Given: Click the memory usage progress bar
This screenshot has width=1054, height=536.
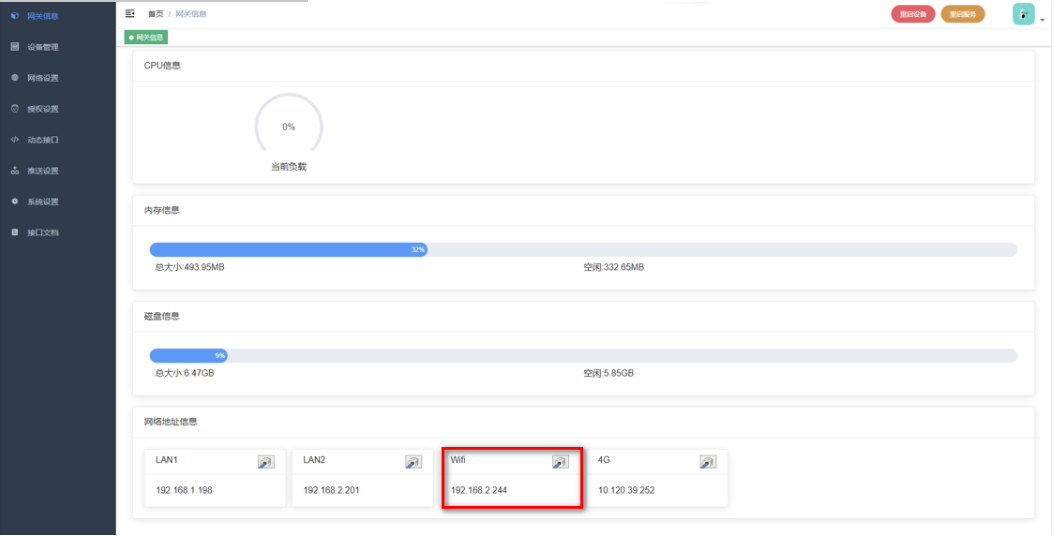Looking at the screenshot, I should coord(583,249).
